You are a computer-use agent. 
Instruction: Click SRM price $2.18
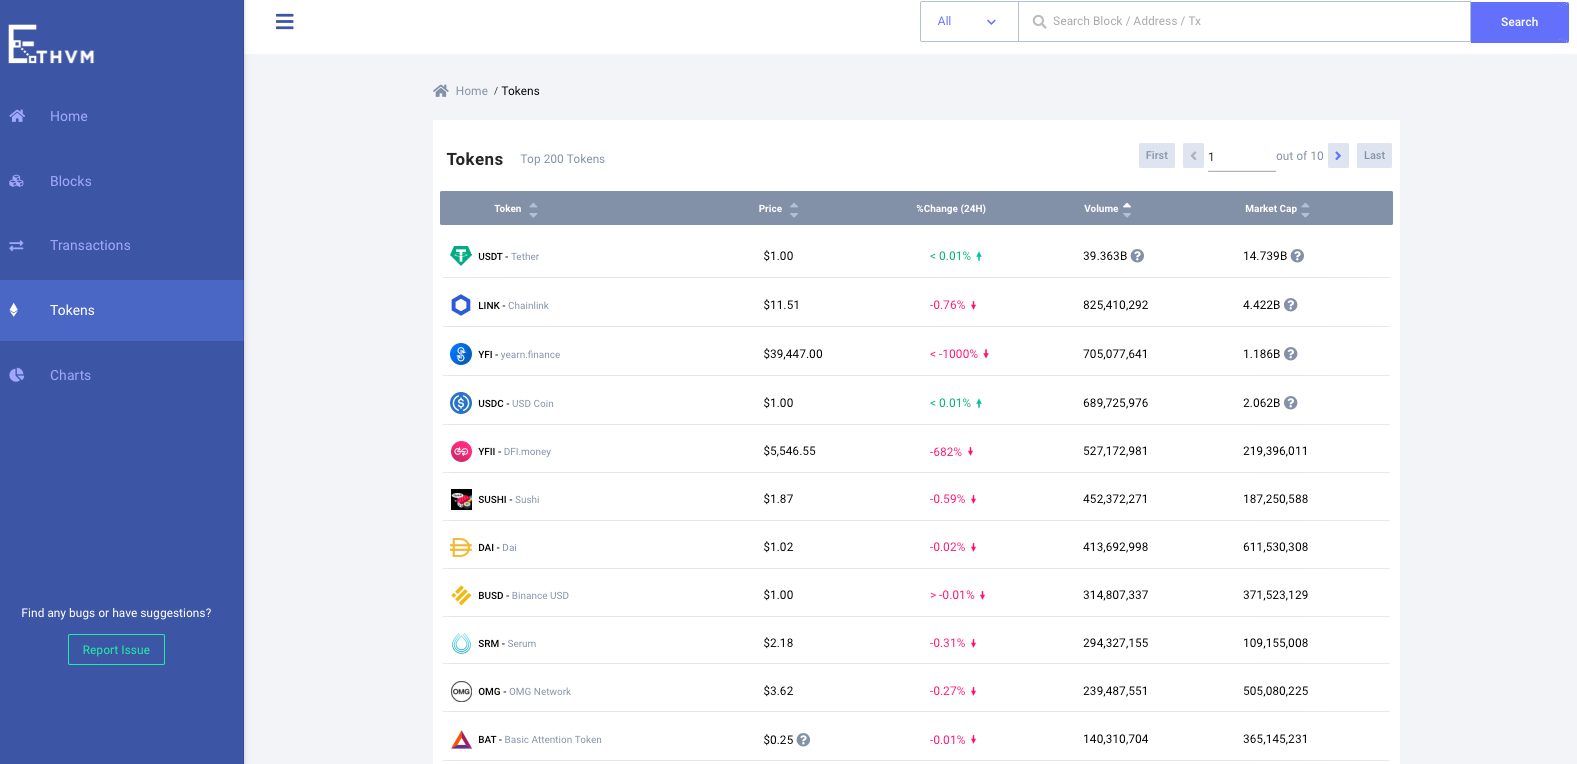(x=778, y=643)
